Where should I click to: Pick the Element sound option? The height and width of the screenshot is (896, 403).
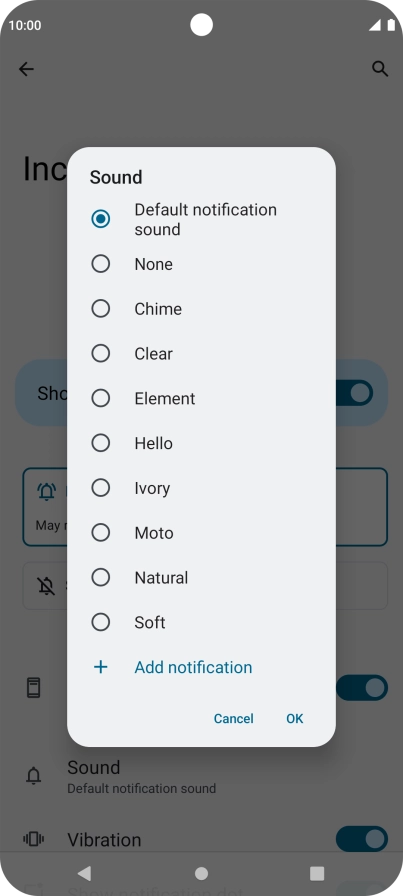(201, 398)
